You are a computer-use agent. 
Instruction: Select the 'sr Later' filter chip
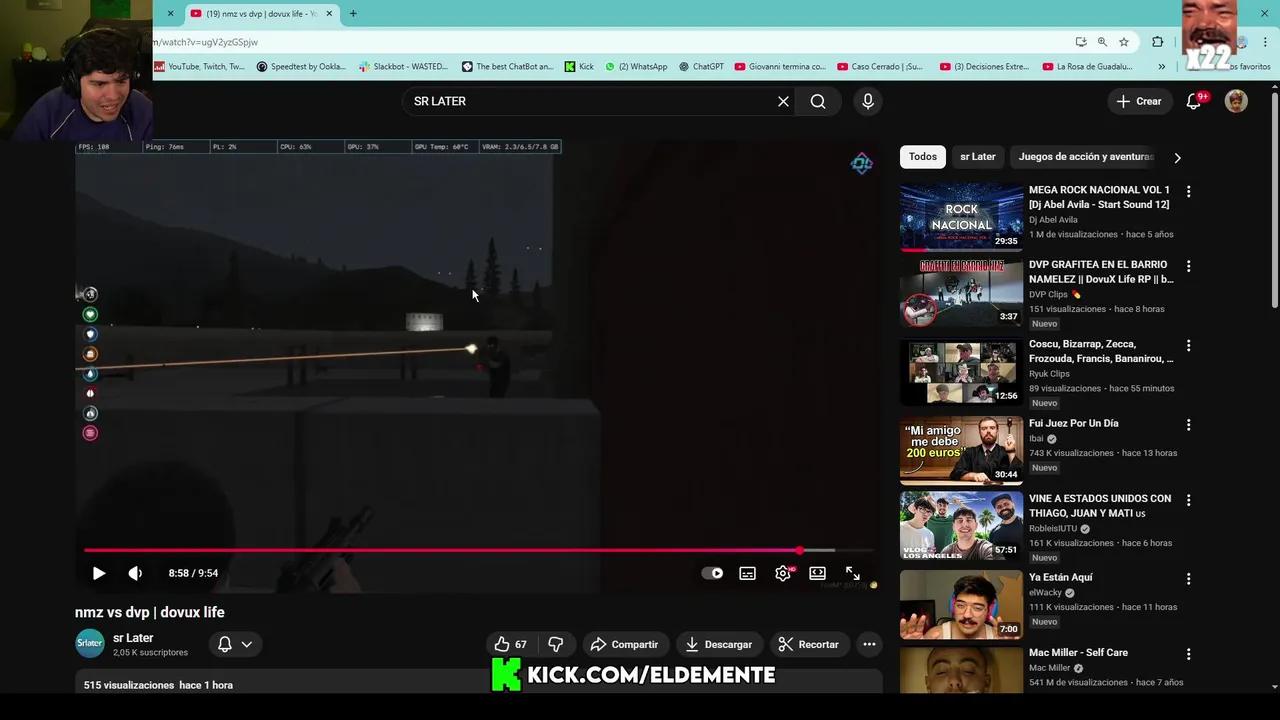[x=977, y=157]
